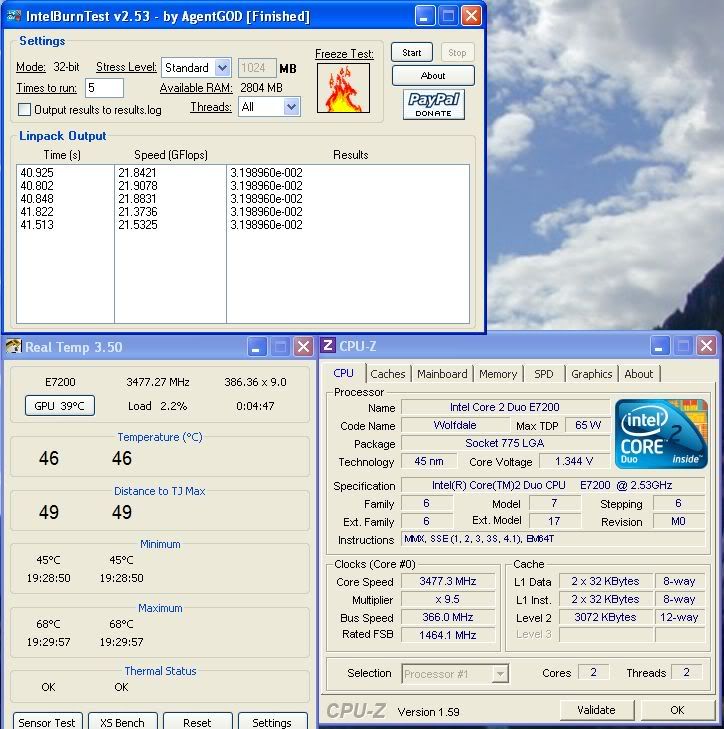The height and width of the screenshot is (729, 724).
Task: Select the SPD tab
Action: coord(544,374)
